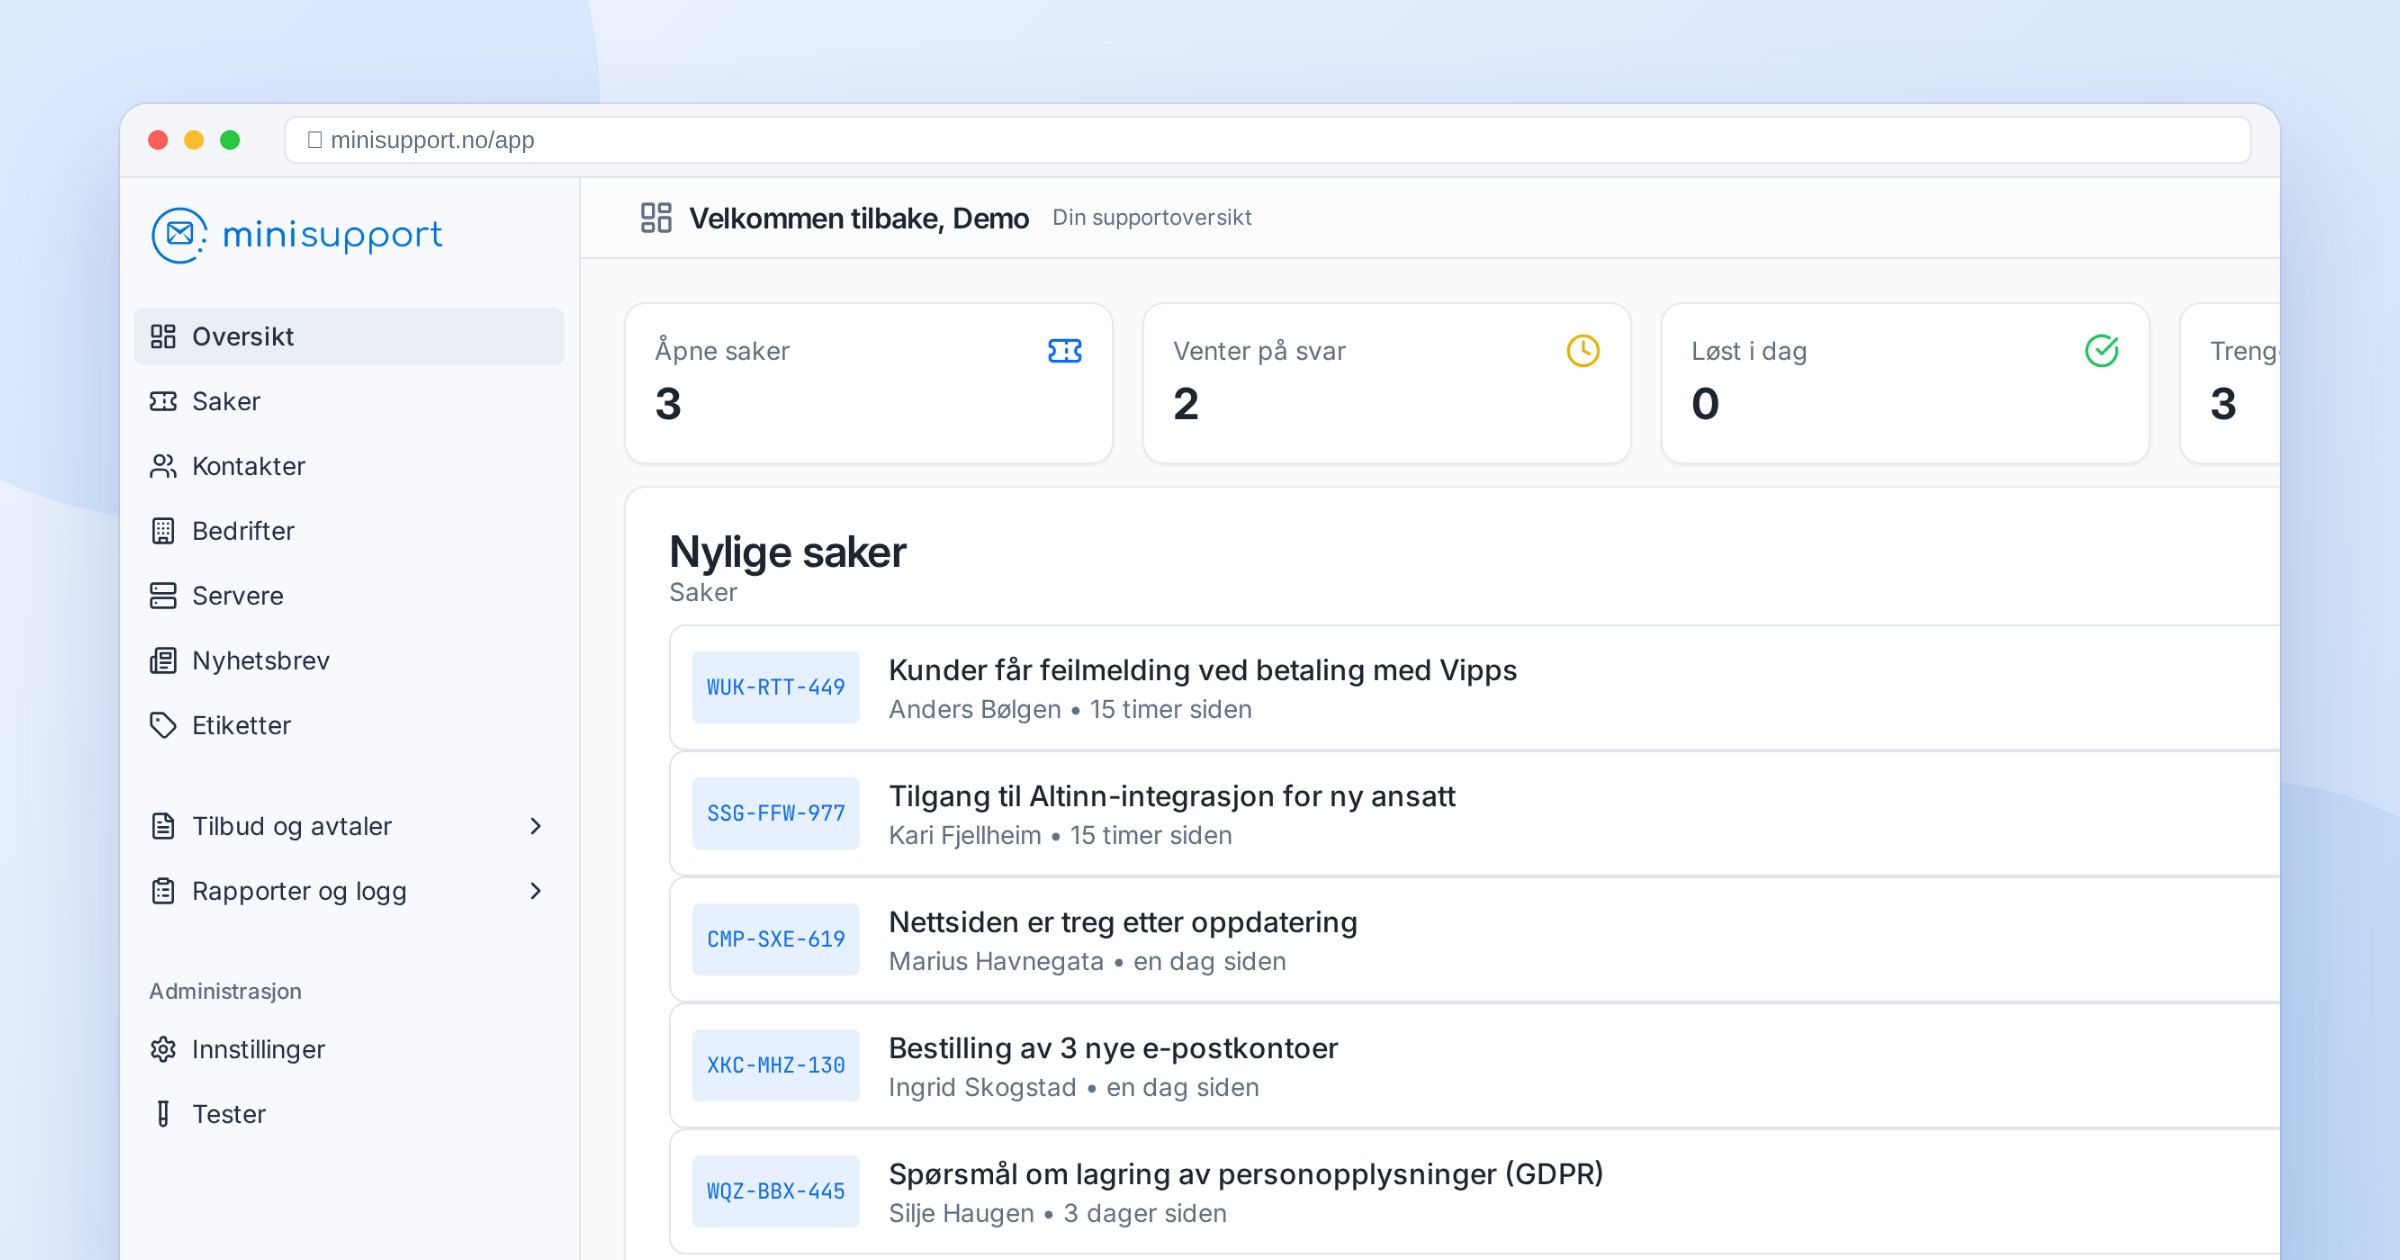Click the dashboard icon beside Velkommen tilbake
This screenshot has height=1260, width=2400.
pyautogui.click(x=656, y=218)
